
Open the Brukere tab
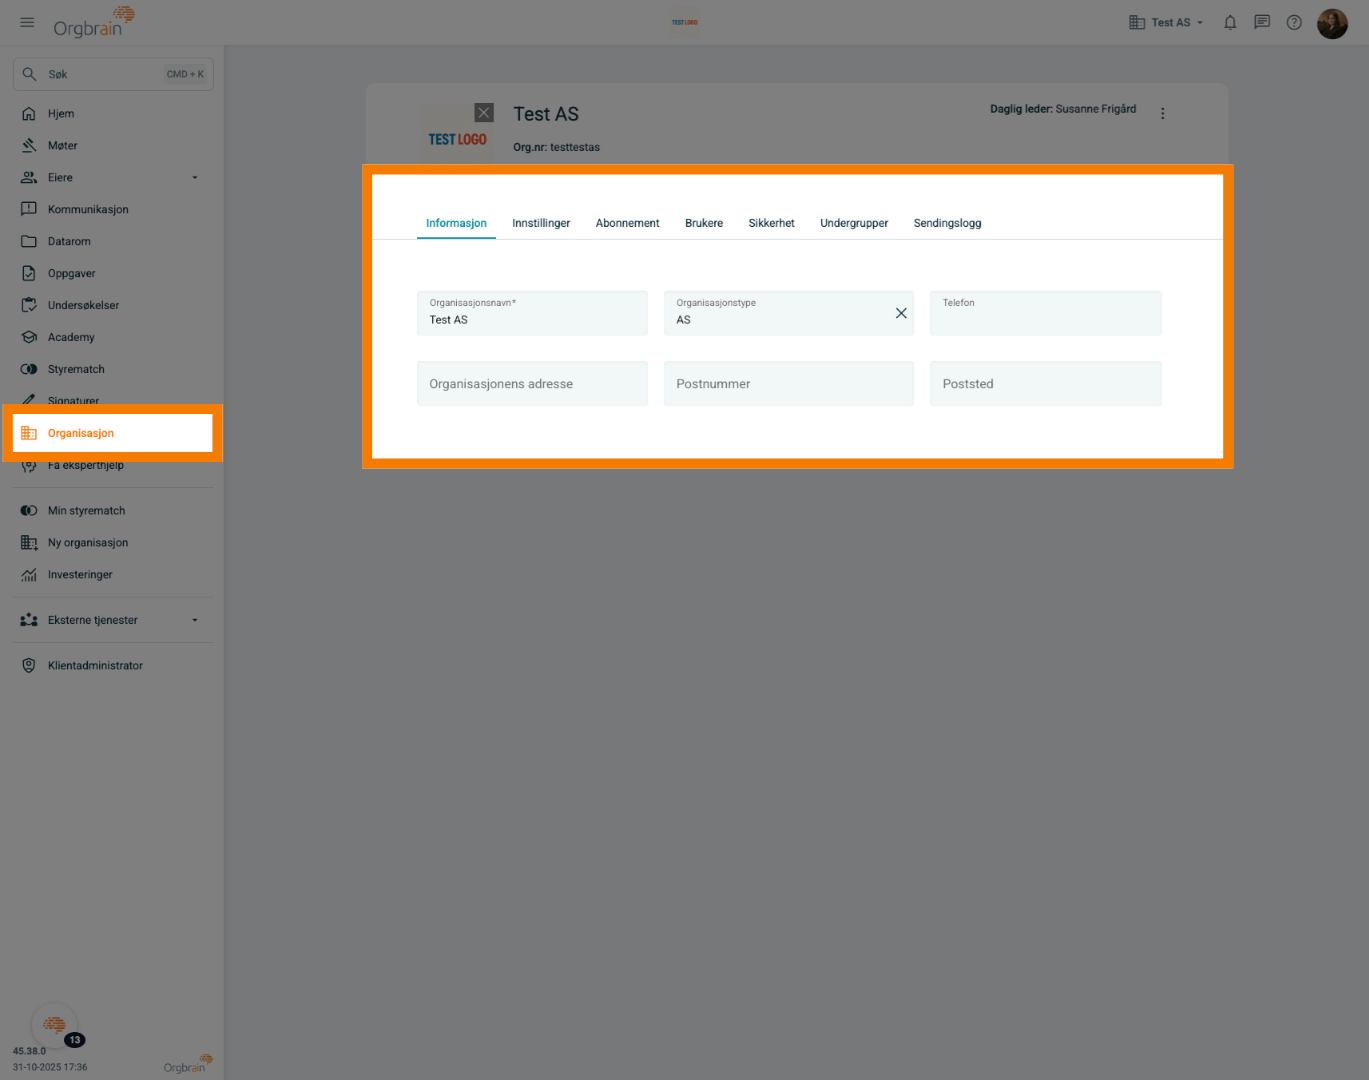point(704,223)
